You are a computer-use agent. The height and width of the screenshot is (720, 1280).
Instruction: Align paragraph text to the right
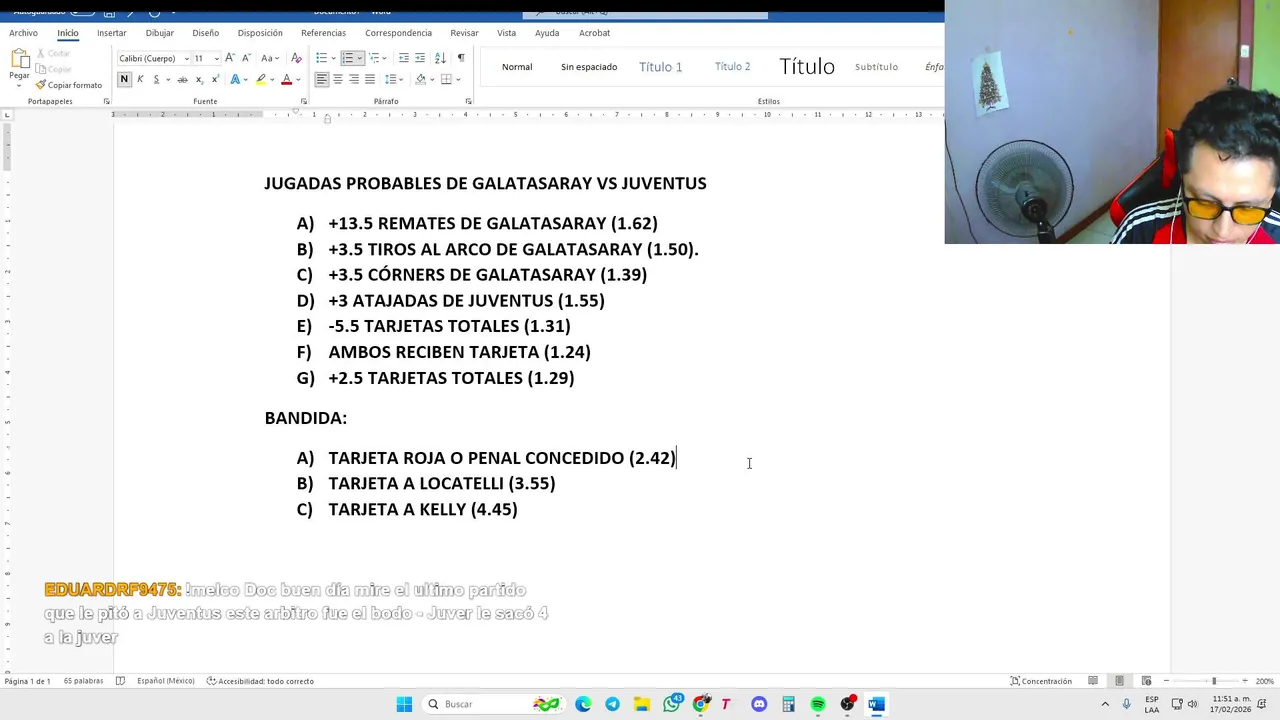(x=354, y=79)
